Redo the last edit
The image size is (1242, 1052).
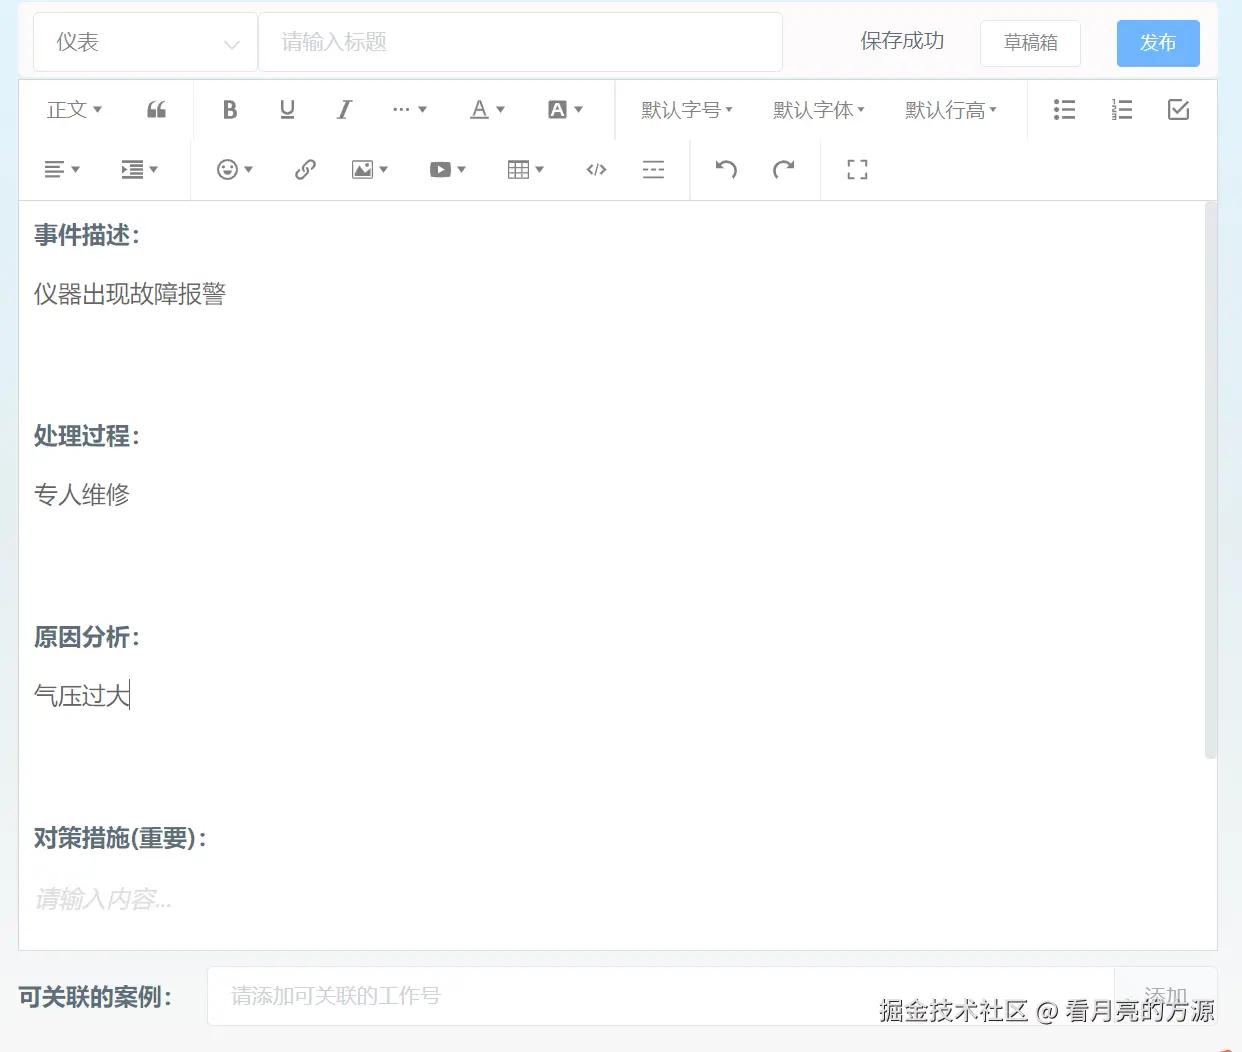click(783, 170)
